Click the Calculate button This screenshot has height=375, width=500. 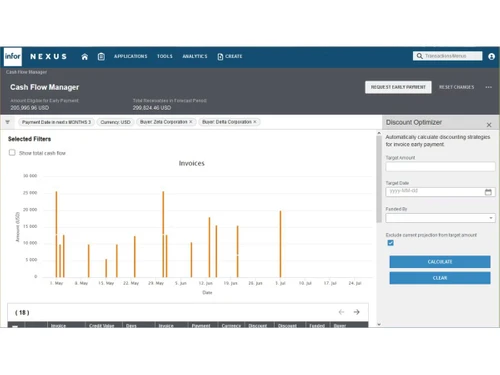click(440, 262)
